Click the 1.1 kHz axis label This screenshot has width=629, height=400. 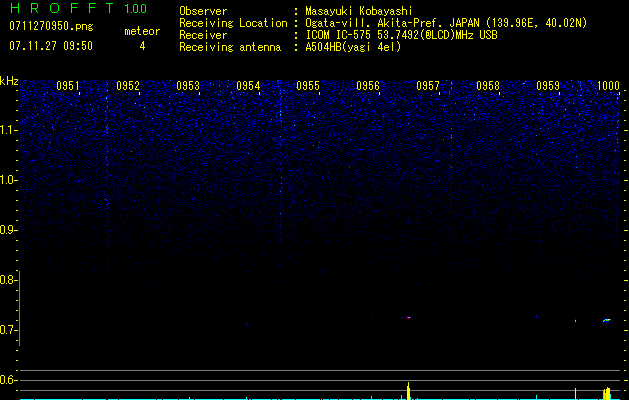tap(8, 130)
